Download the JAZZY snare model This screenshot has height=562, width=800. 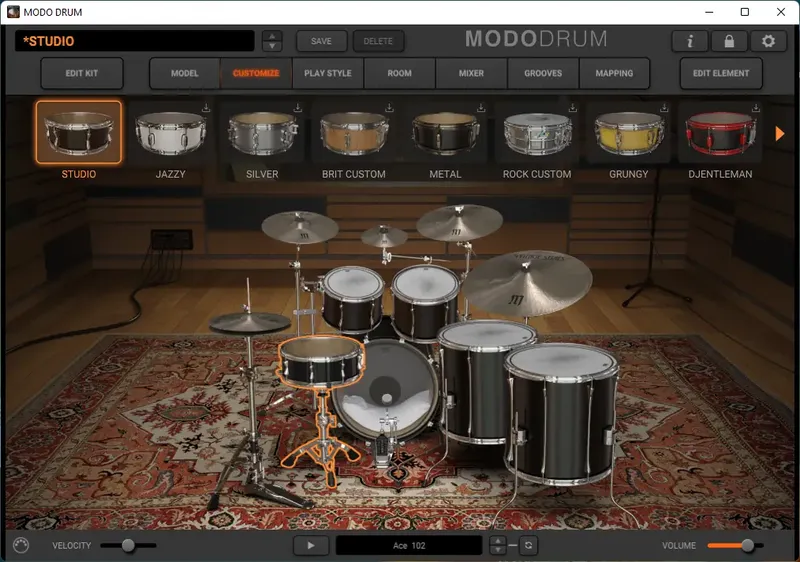(x=206, y=108)
